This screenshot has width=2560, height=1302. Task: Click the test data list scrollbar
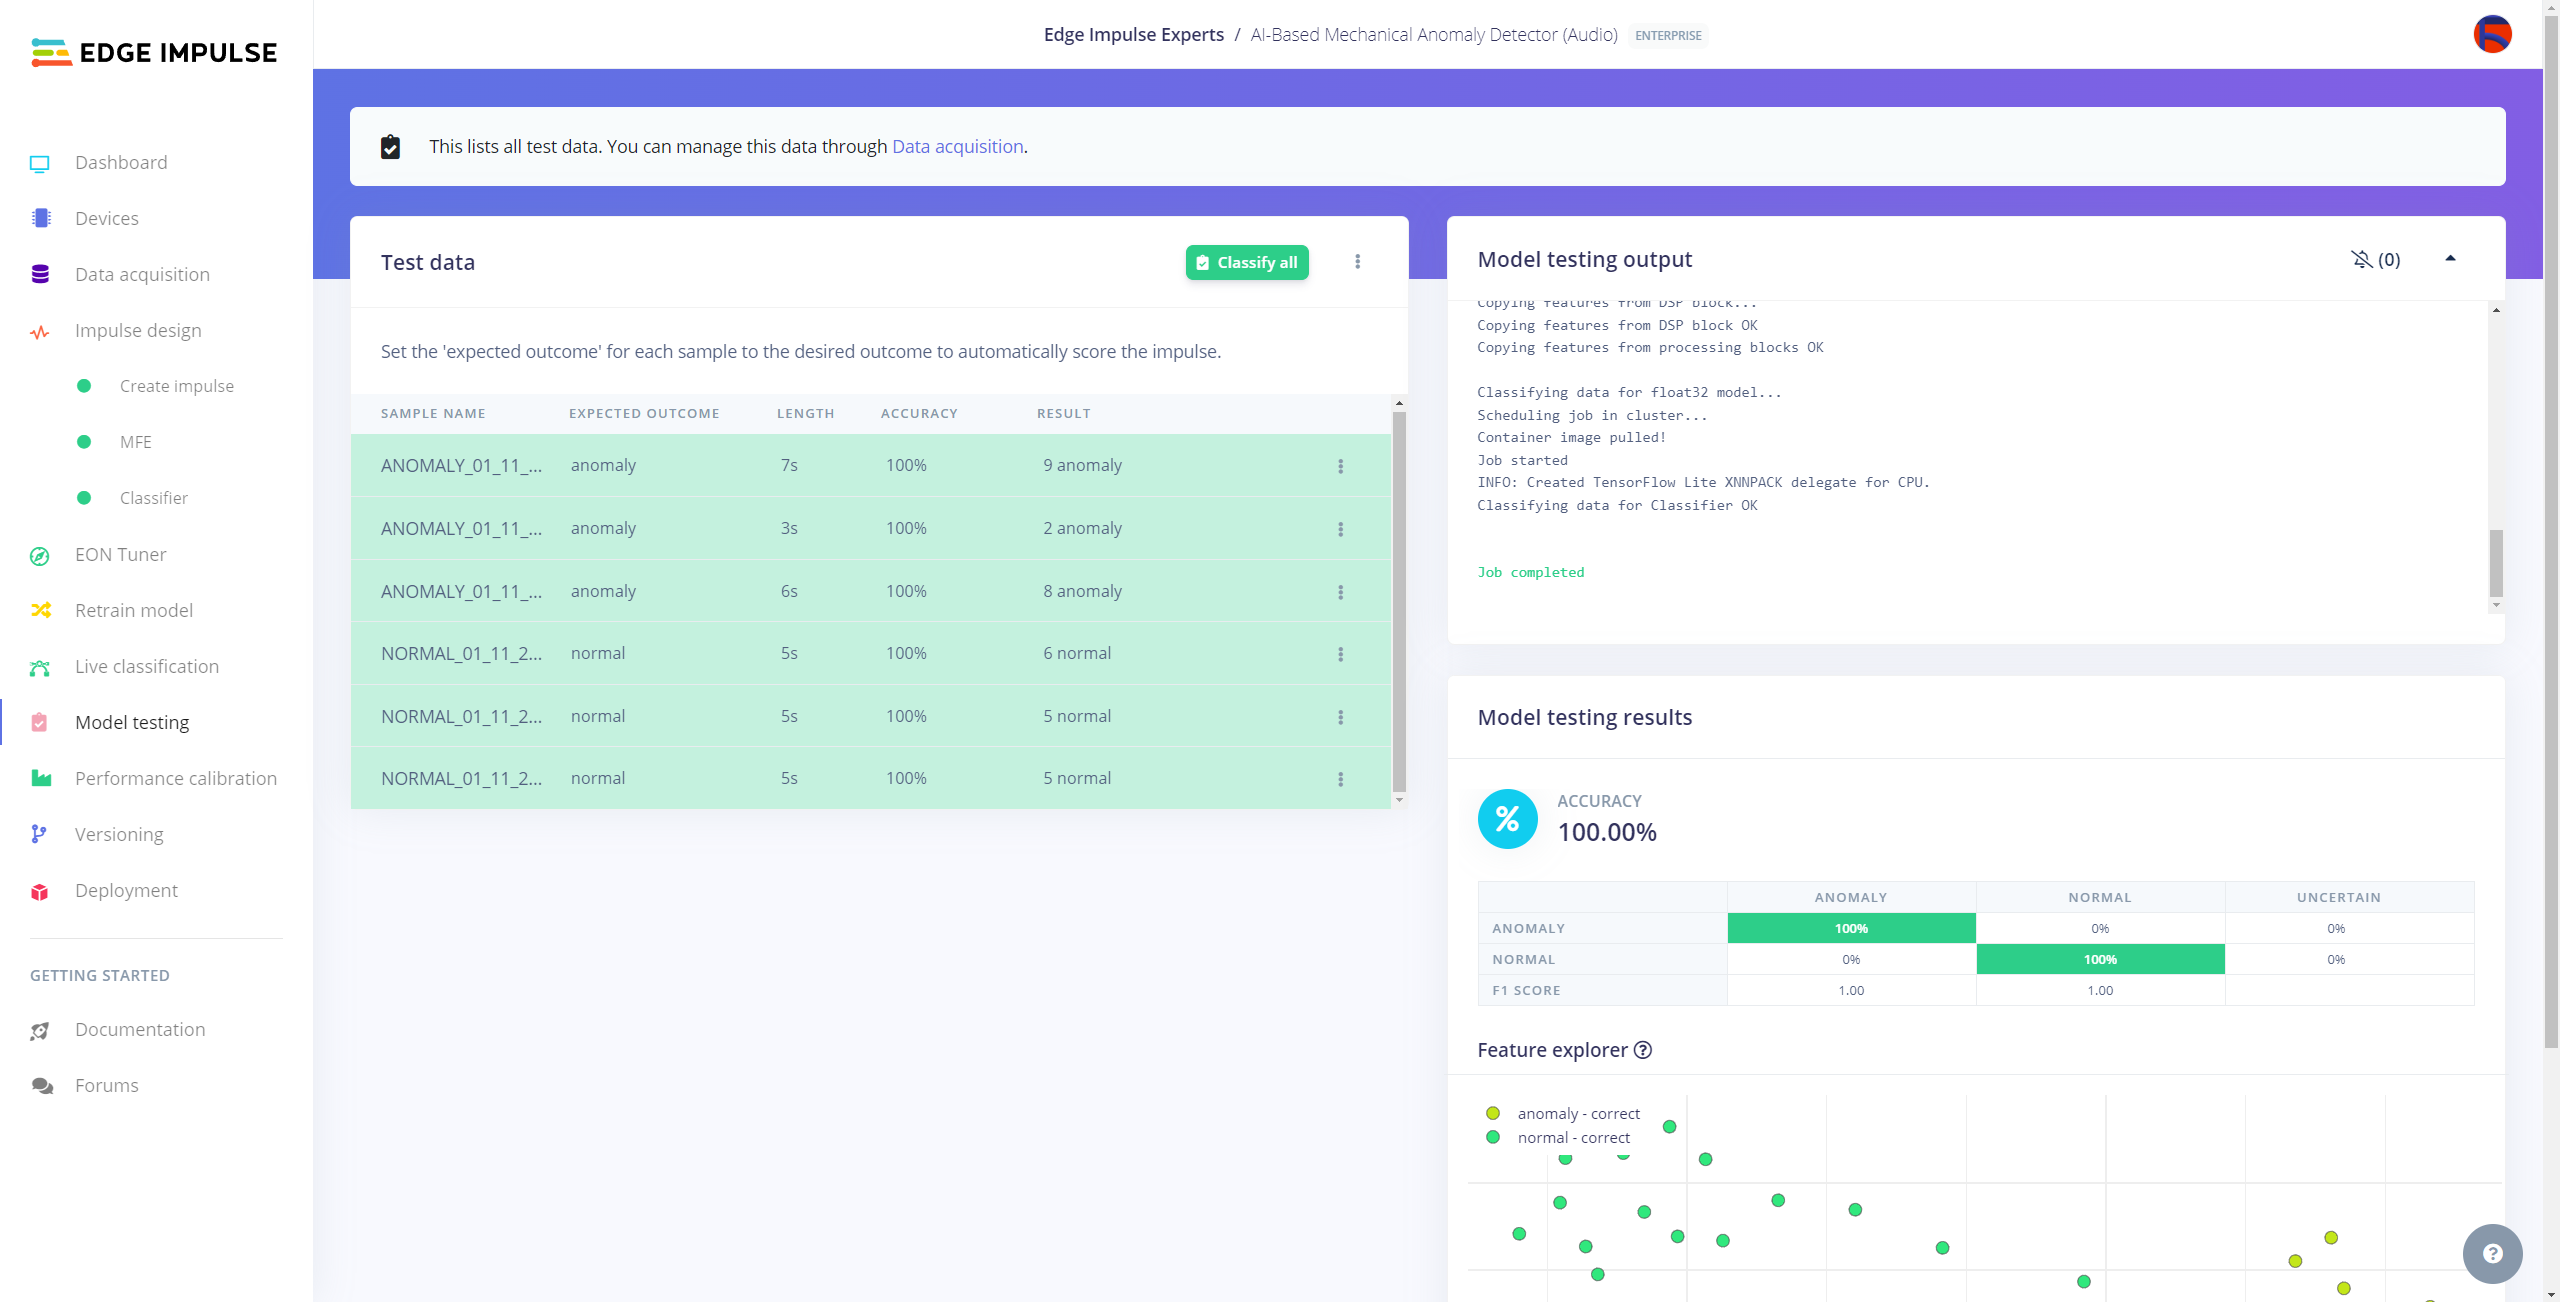tap(1399, 600)
